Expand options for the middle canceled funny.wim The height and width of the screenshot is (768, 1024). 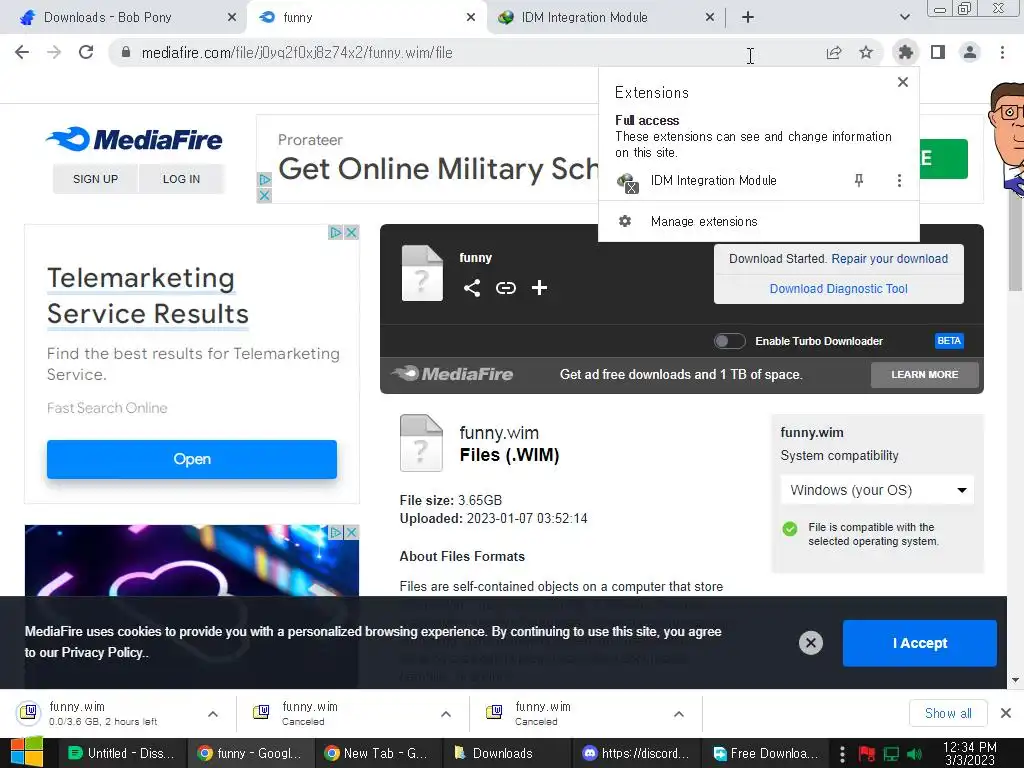click(446, 714)
